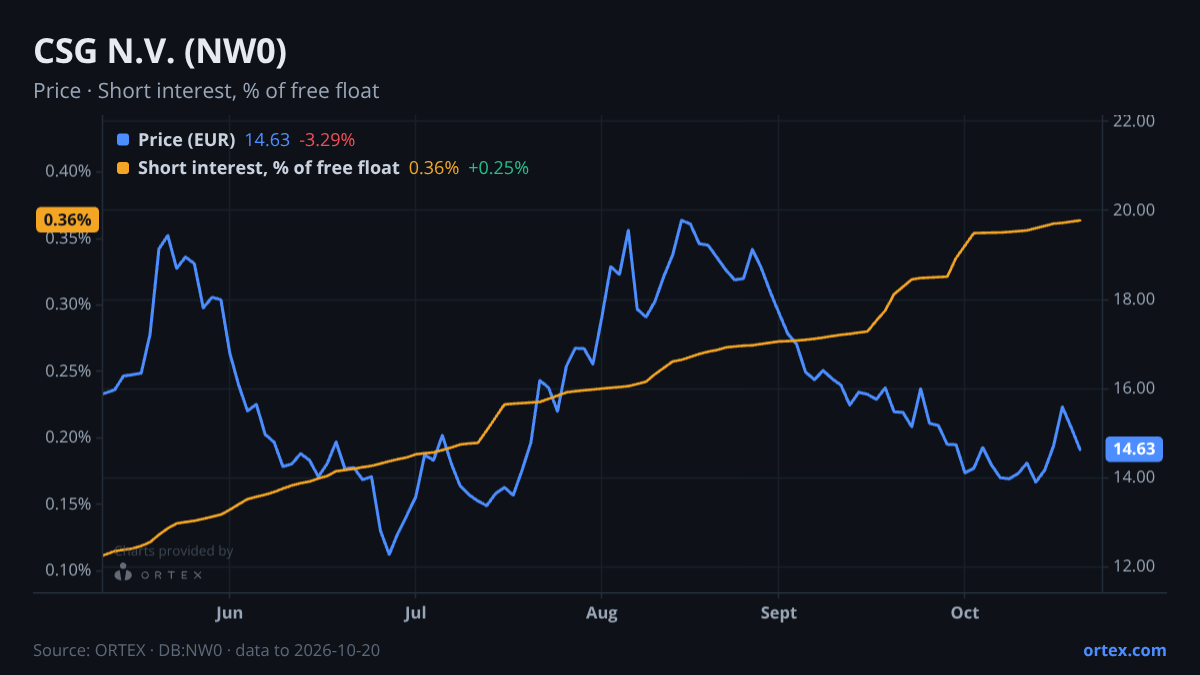Image resolution: width=1200 pixels, height=675 pixels.
Task: Click the 0.25% left axis label
Action: (68, 371)
